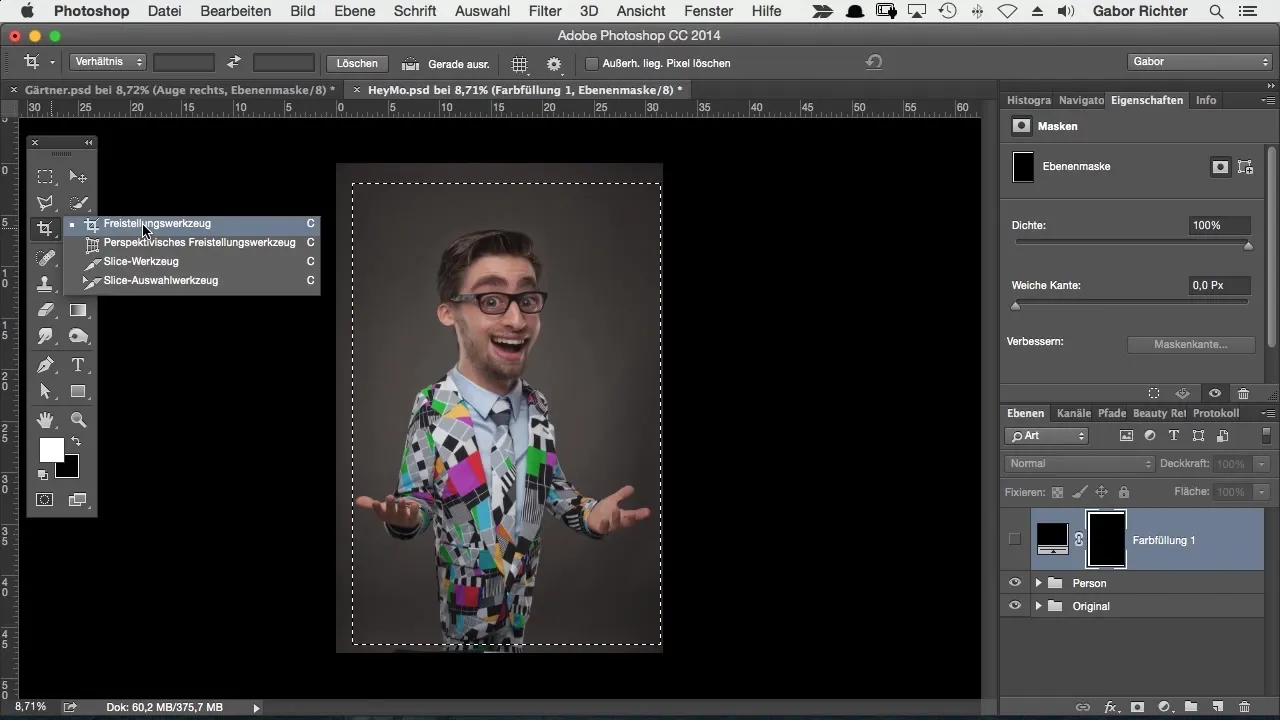The width and height of the screenshot is (1280, 720).
Task: Add vector mask in Properties panel
Action: [x=1246, y=168]
